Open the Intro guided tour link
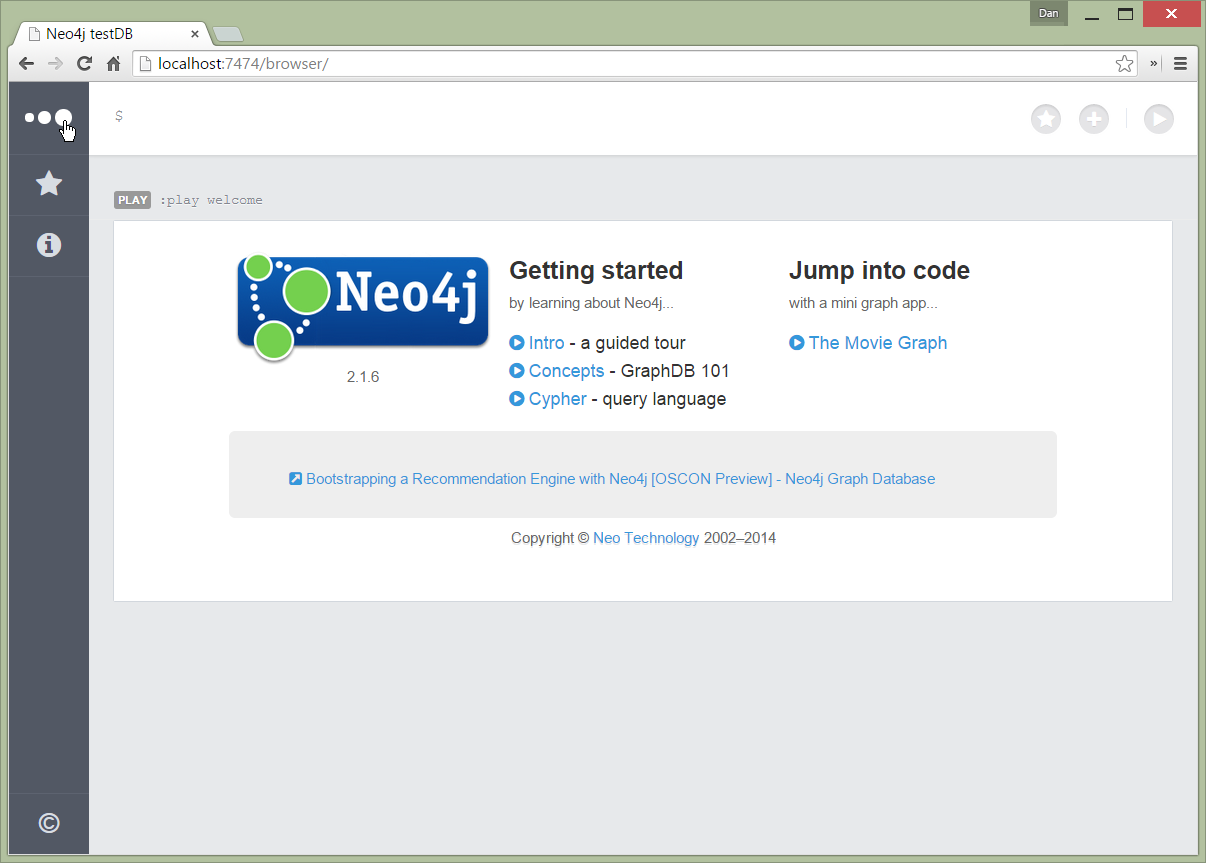1206x863 pixels. pyautogui.click(x=546, y=343)
